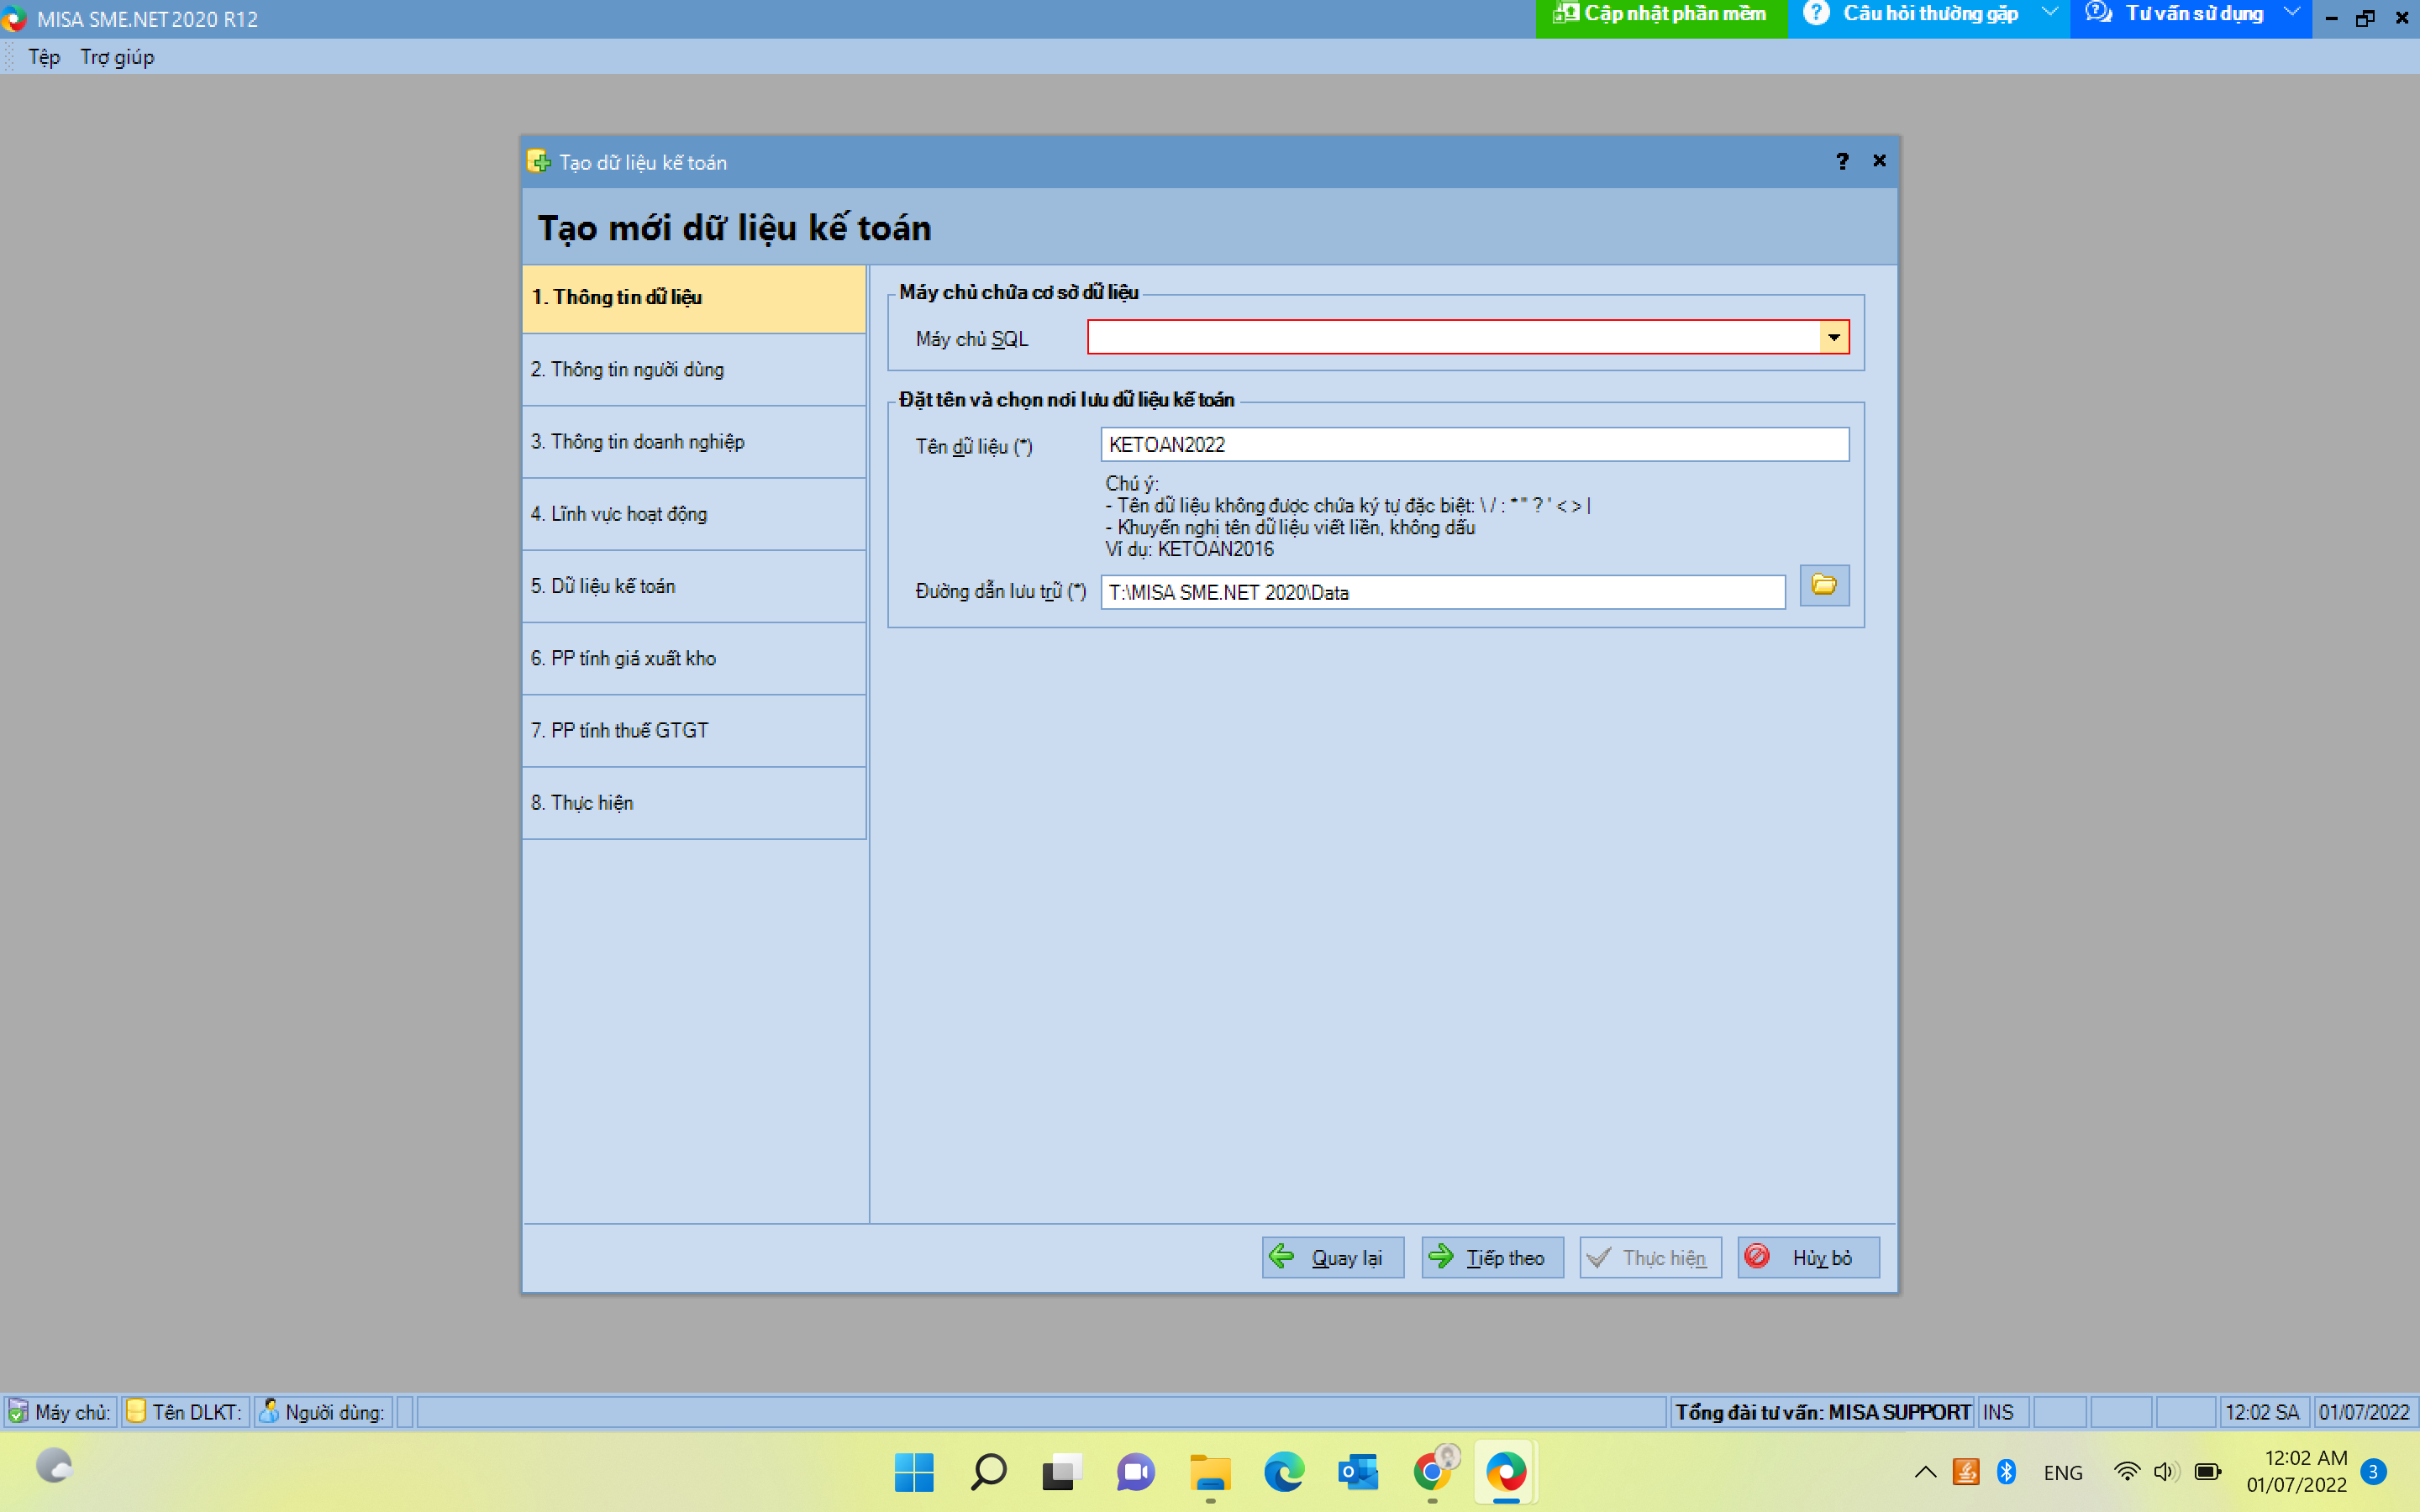Open Google Chrome from taskbar

[1432, 1472]
